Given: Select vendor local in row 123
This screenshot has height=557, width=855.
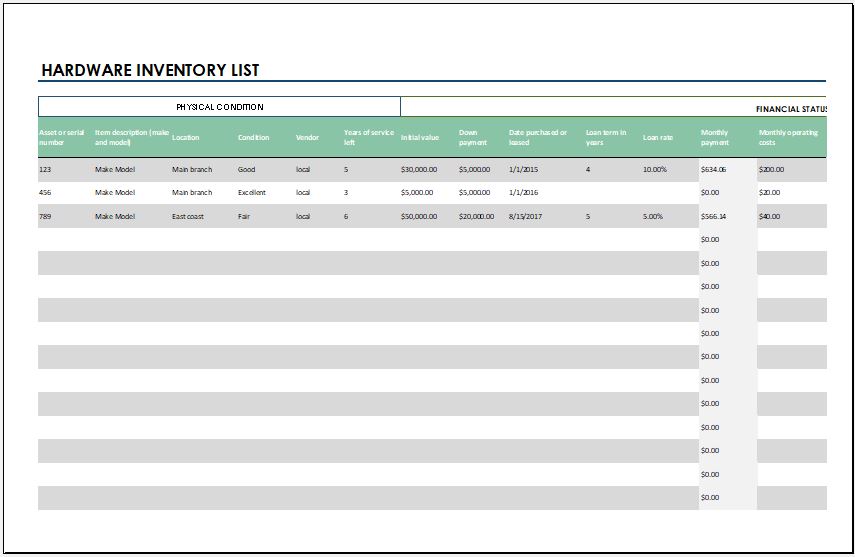Looking at the screenshot, I should point(303,170).
